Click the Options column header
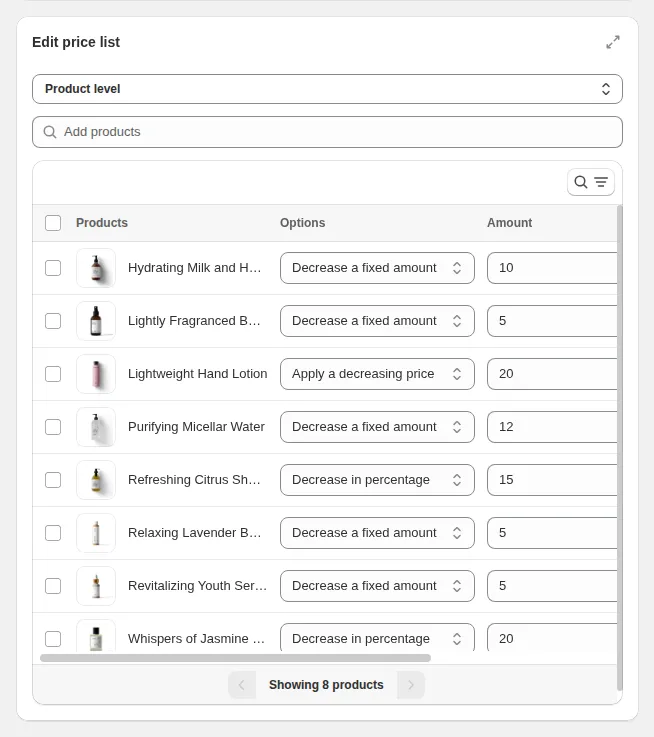Image resolution: width=654 pixels, height=737 pixels. point(302,223)
